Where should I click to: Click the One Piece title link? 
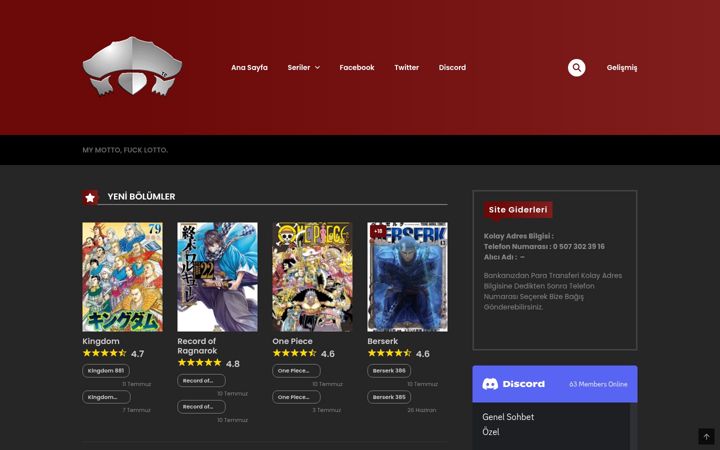tap(292, 341)
